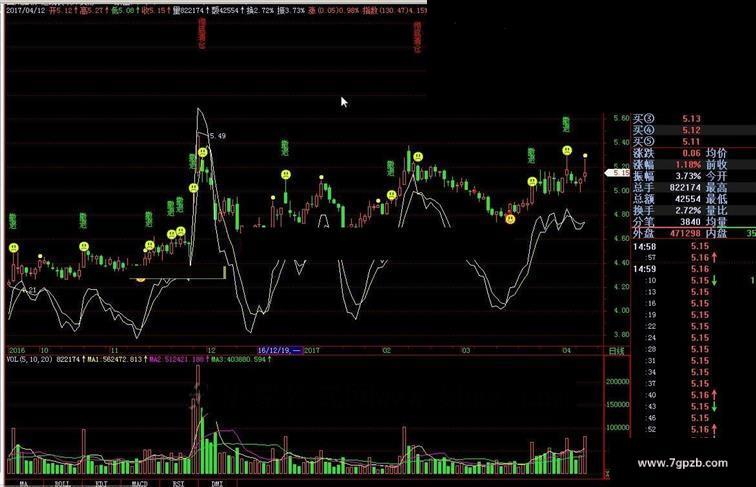This screenshot has width=756, height=487.
Task: Click the red vertical signal label above the 5.49 peak
Action: tap(202, 35)
